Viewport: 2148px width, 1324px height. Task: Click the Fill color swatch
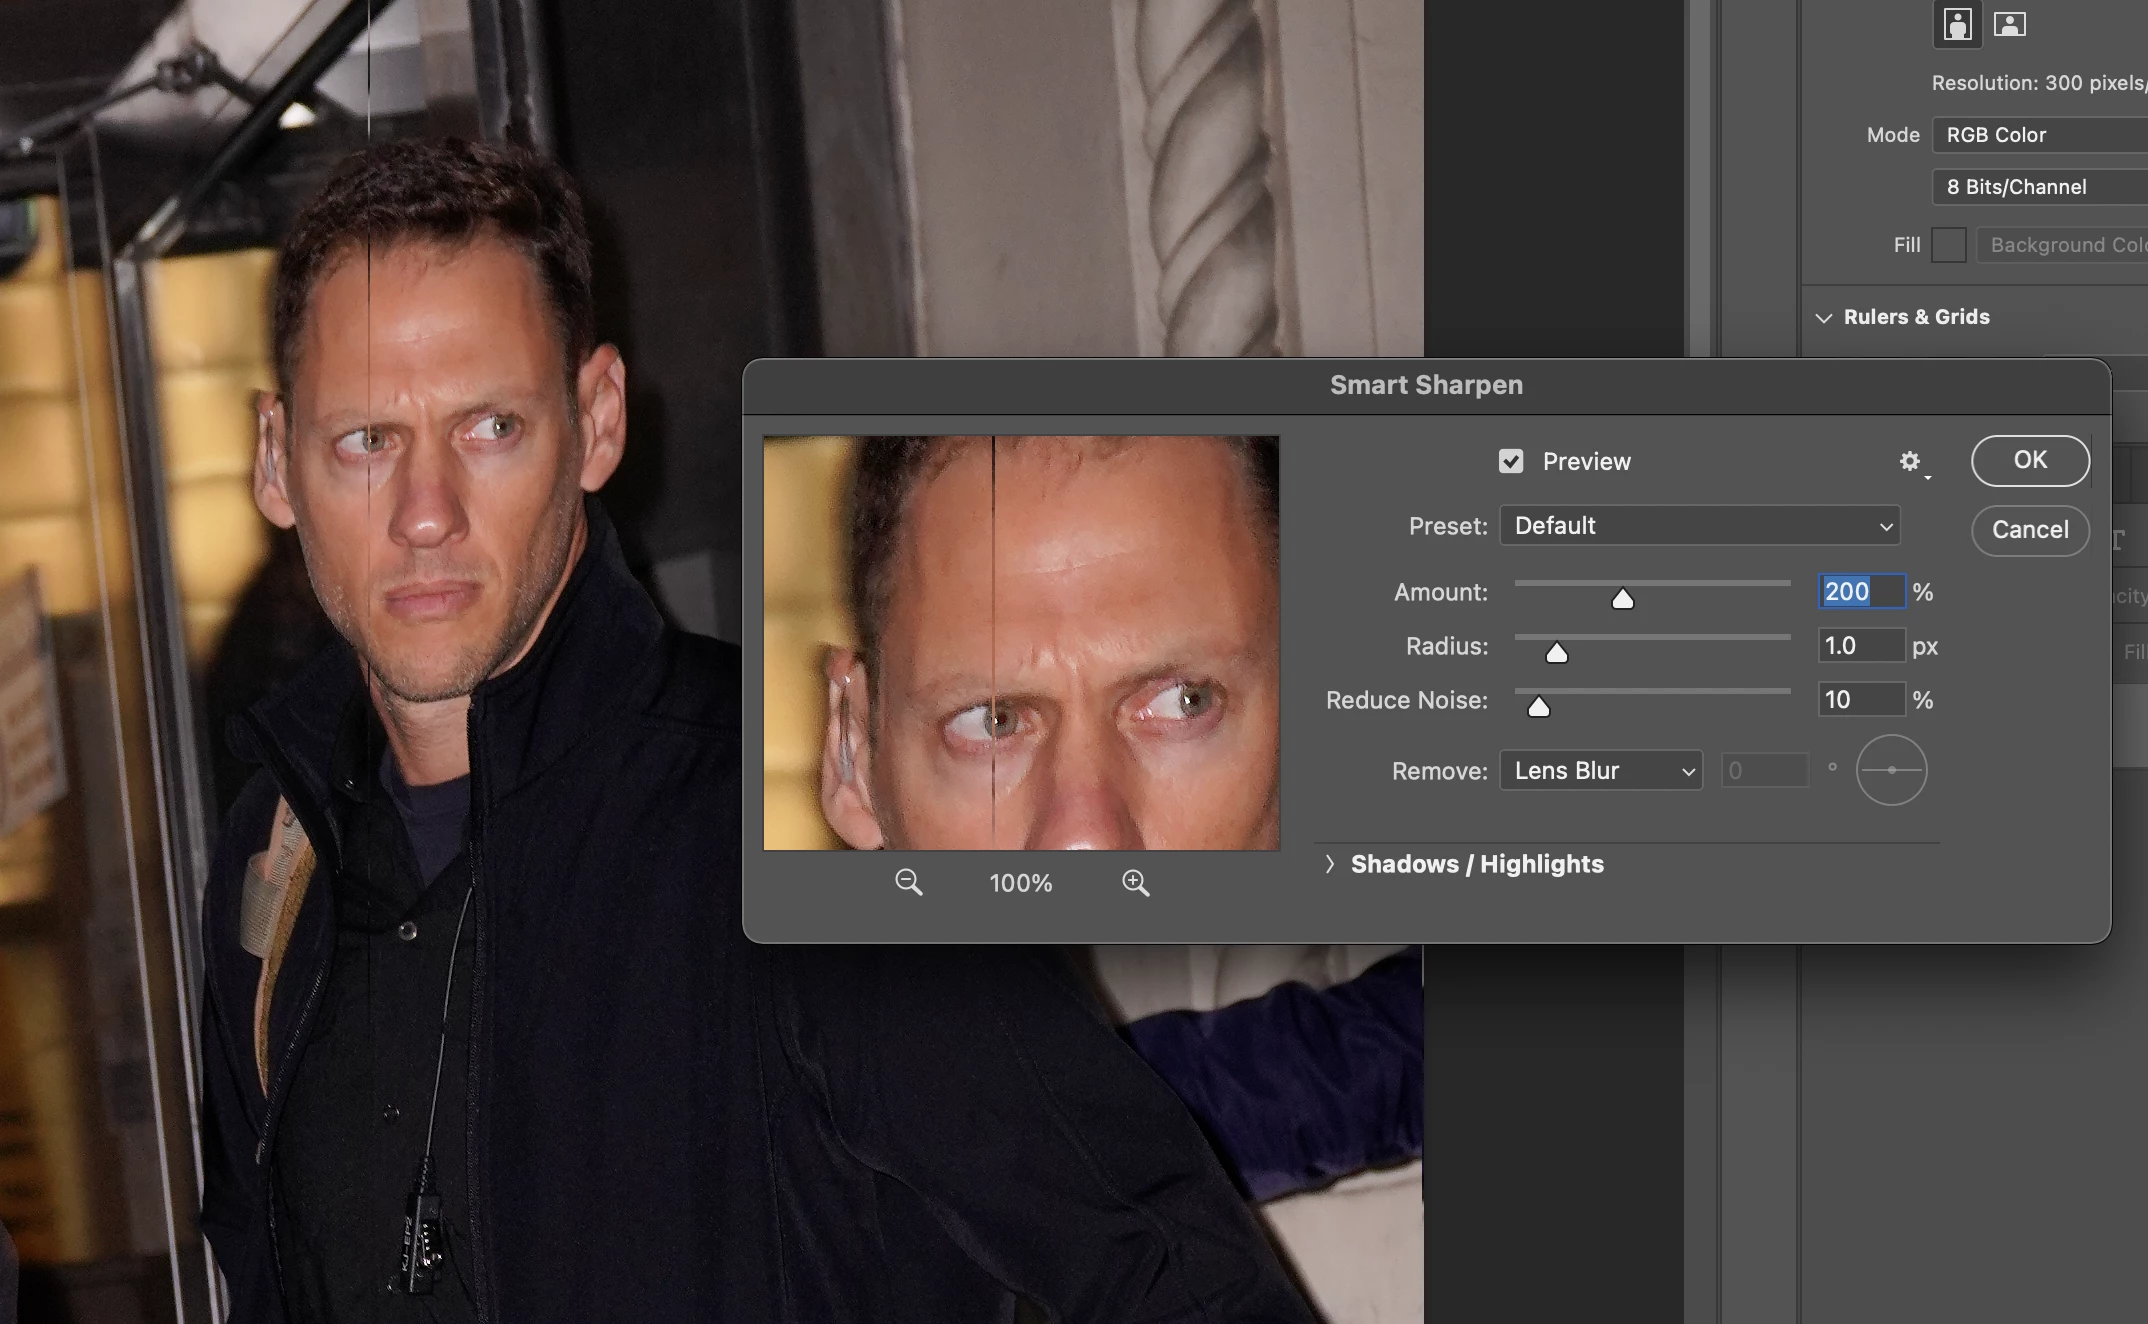point(1948,245)
